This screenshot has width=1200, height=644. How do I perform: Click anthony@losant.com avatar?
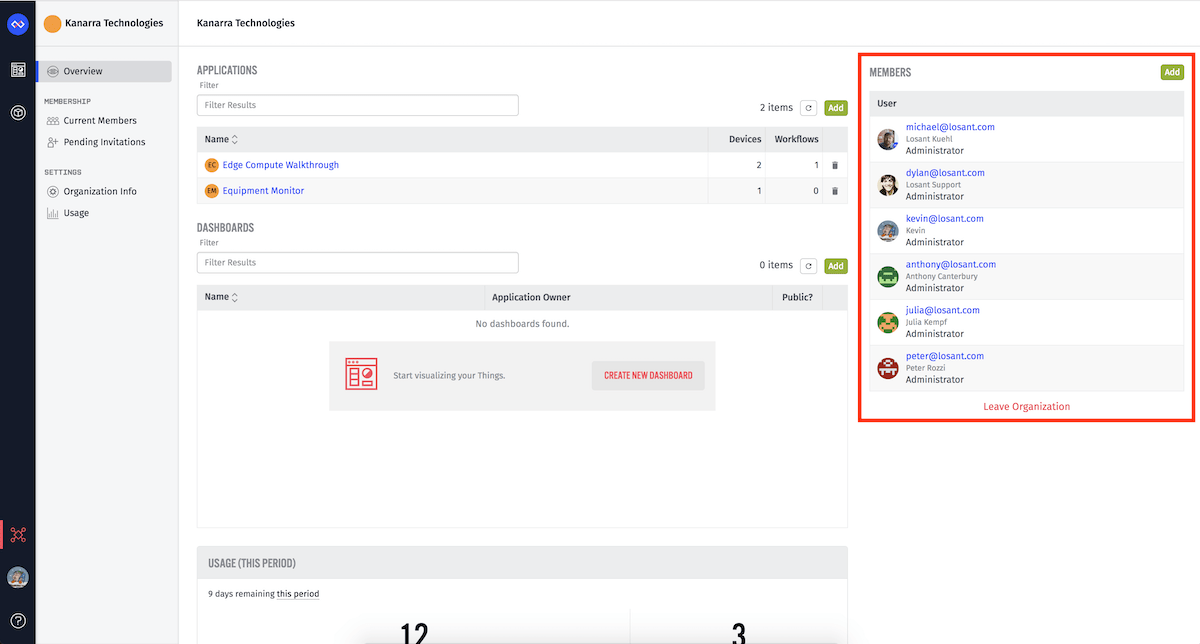[x=888, y=277]
